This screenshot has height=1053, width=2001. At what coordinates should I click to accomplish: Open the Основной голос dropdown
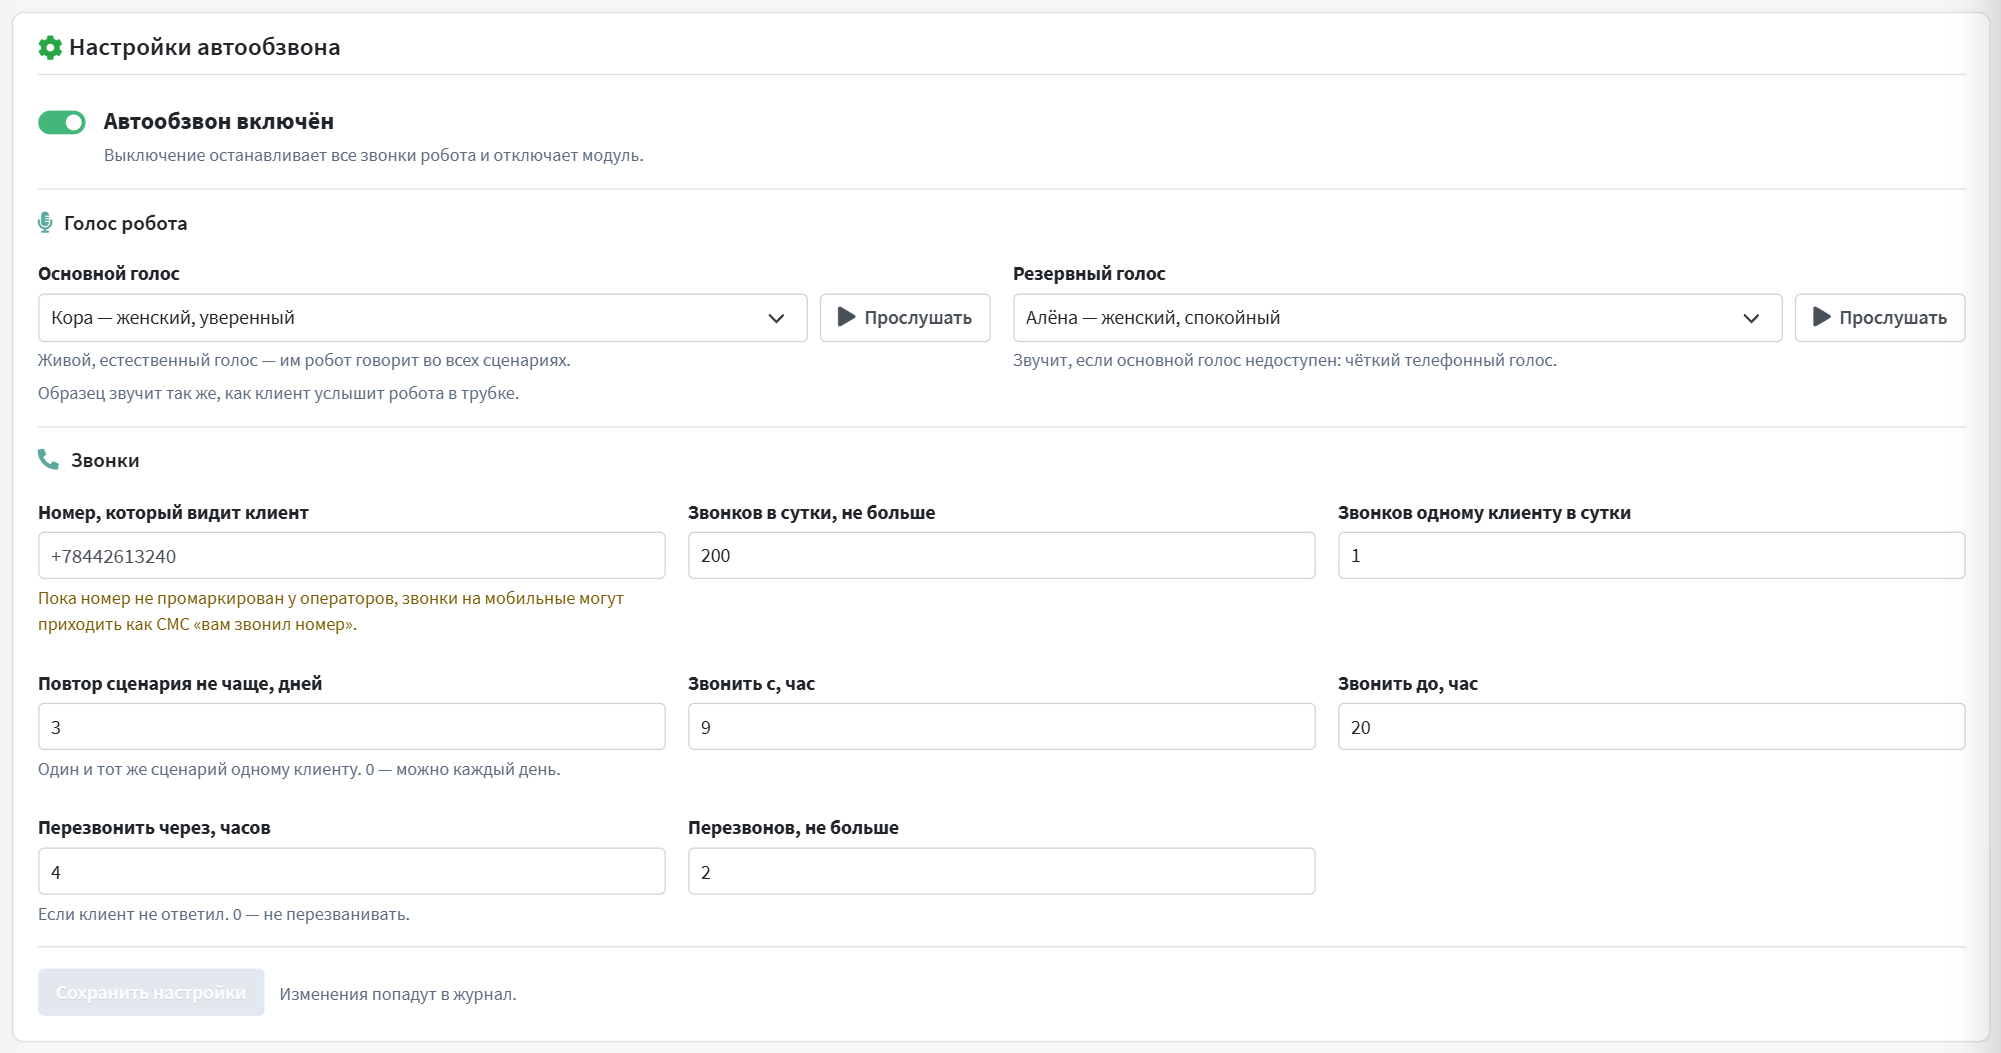click(x=422, y=318)
